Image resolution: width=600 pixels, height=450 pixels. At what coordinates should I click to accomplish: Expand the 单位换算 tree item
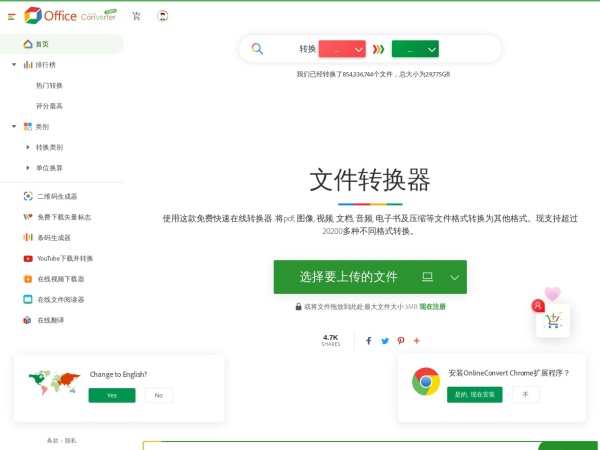pos(27,167)
